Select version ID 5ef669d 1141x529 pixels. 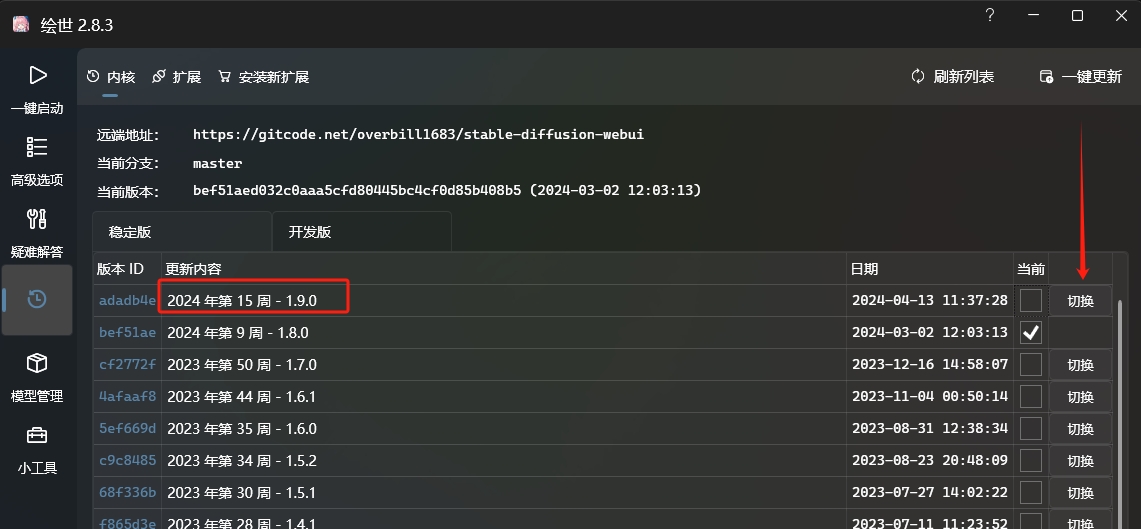[127, 429]
